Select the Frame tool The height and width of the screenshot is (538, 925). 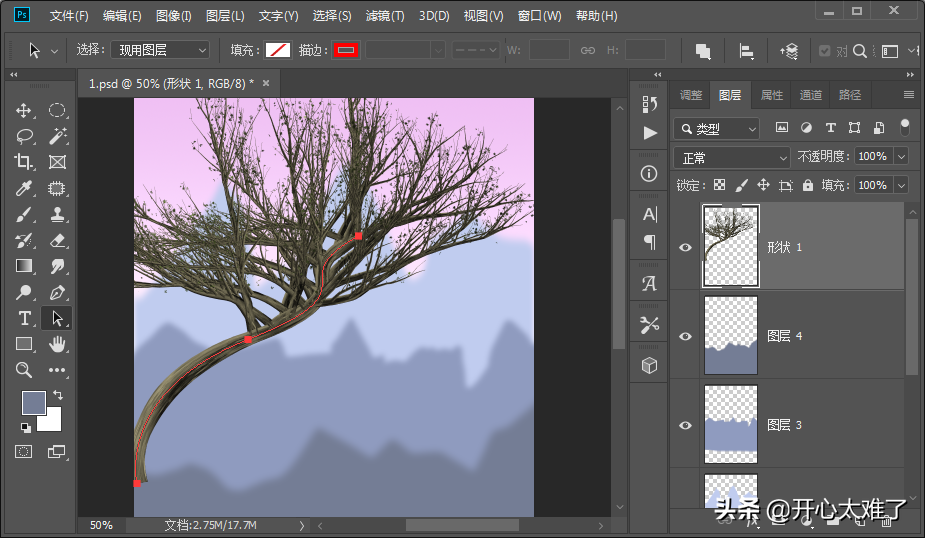pos(57,162)
